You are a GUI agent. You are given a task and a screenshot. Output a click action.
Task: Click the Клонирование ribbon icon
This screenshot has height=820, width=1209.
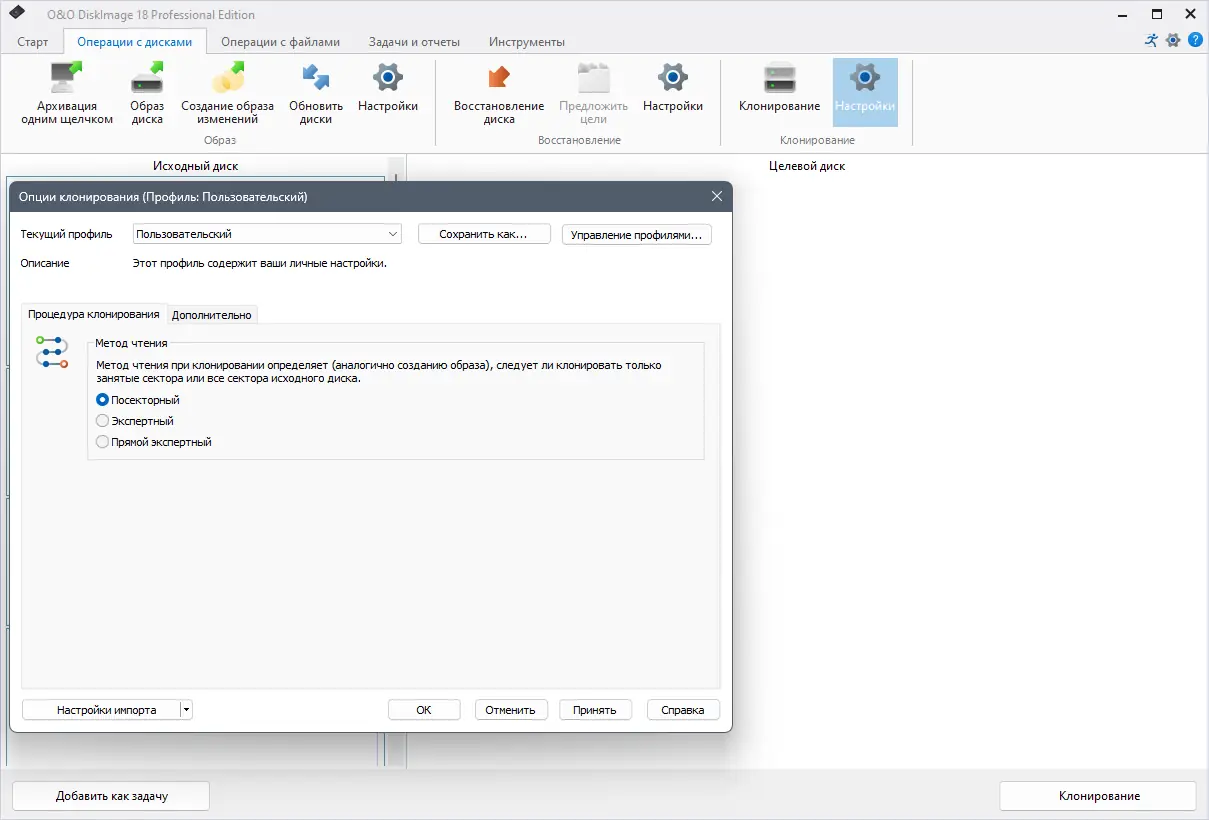[x=779, y=78]
